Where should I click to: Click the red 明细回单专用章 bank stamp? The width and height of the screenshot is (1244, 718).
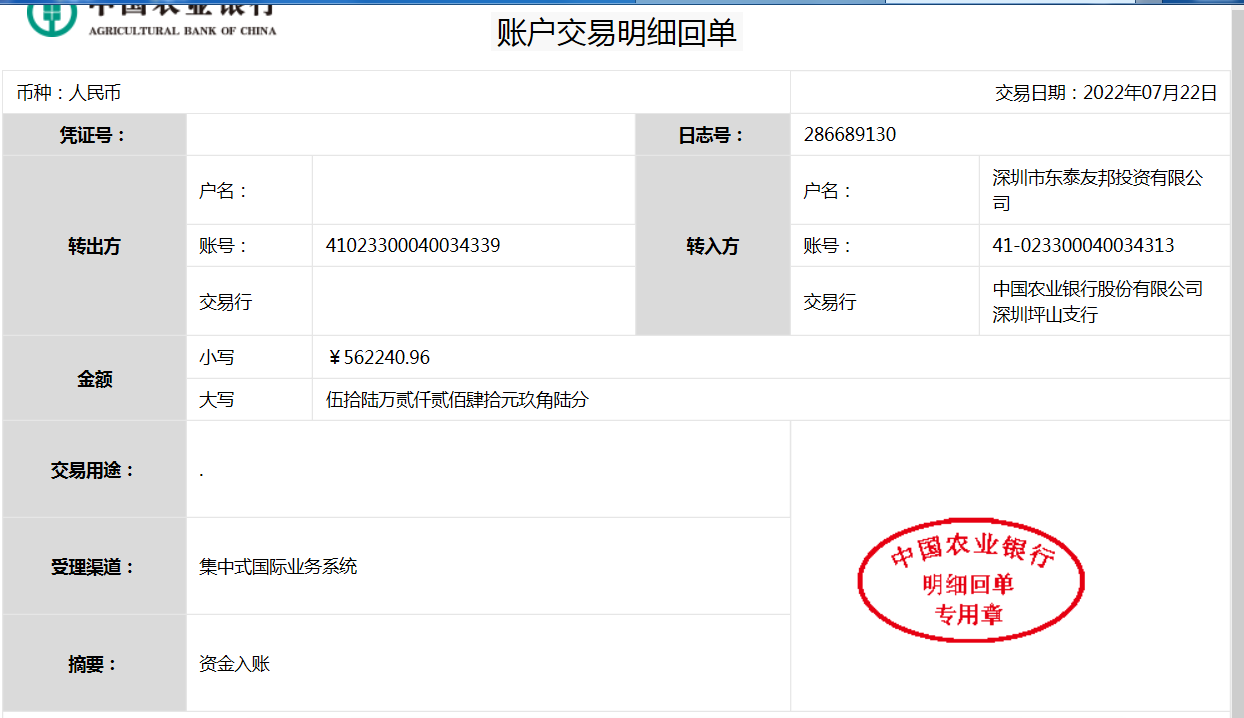[971, 580]
